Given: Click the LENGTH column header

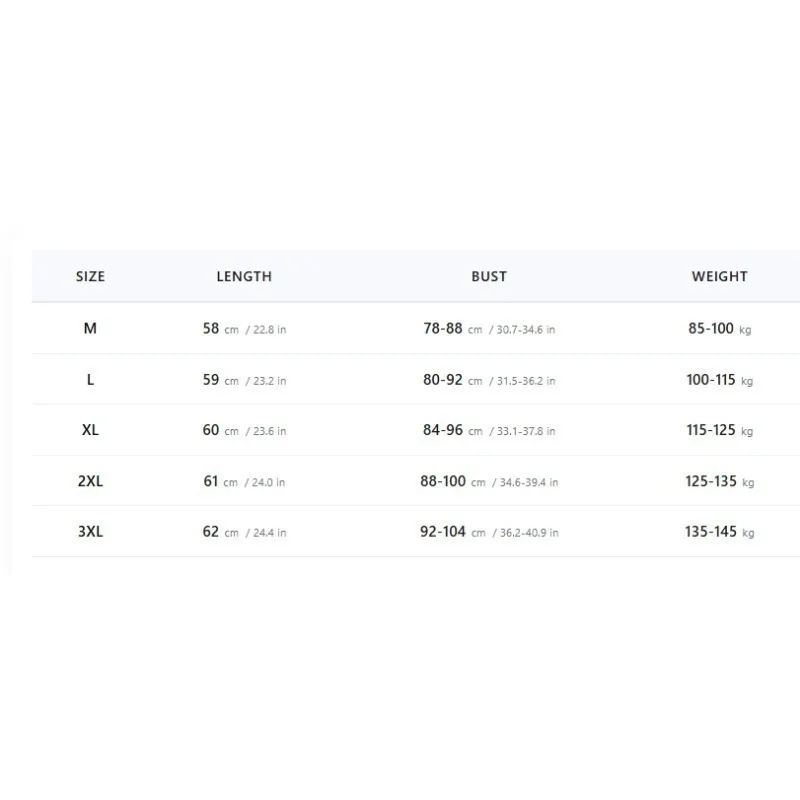Looking at the screenshot, I should (x=244, y=277).
